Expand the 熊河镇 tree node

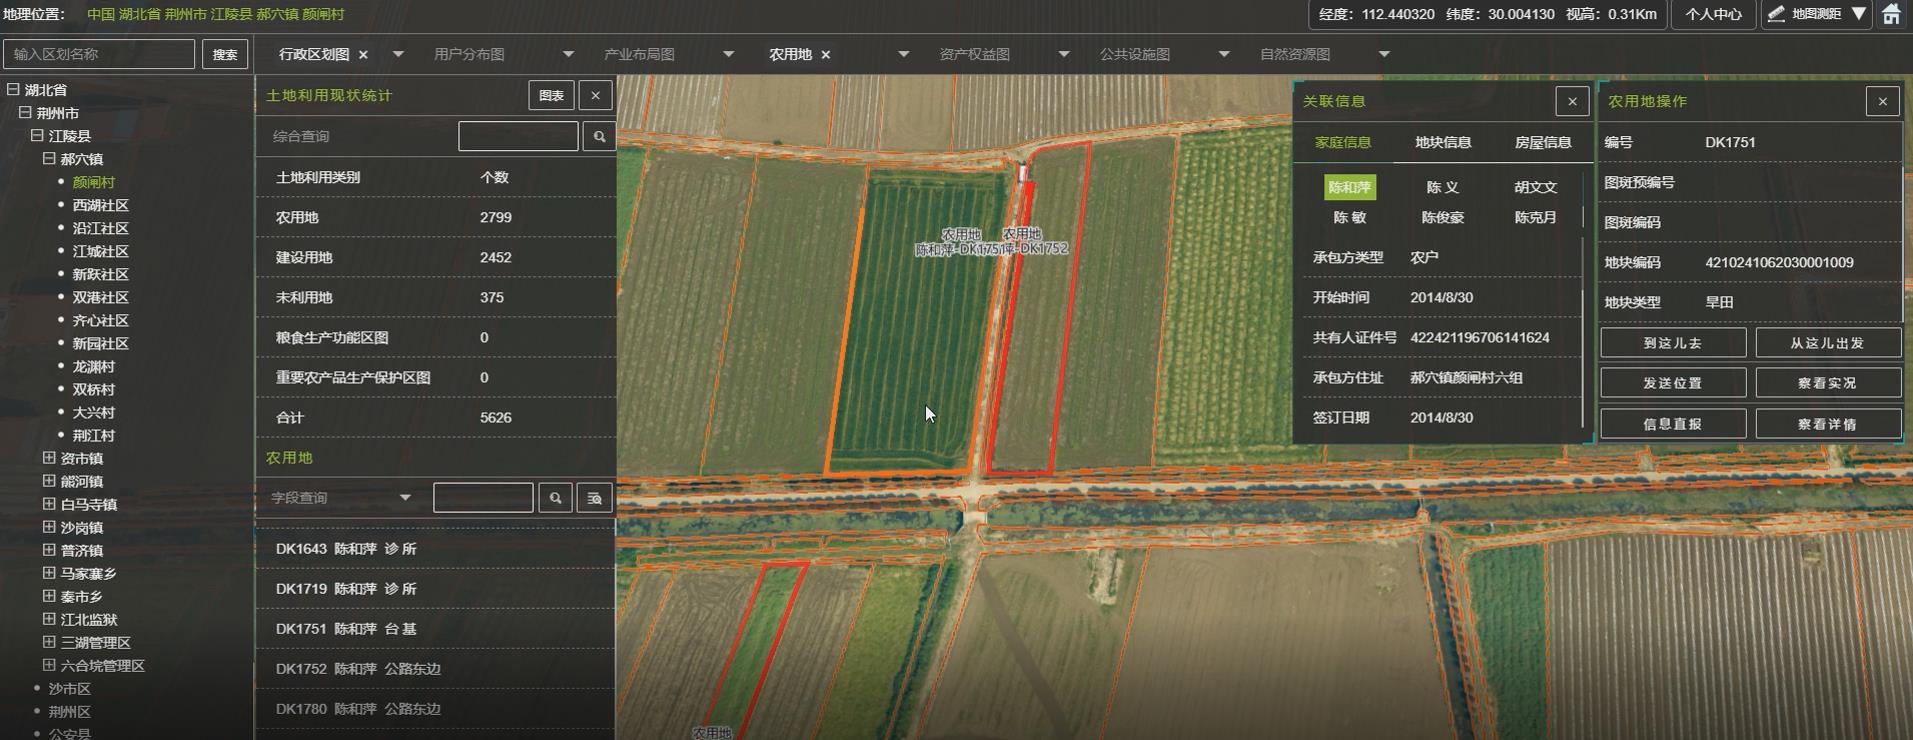pyautogui.click(x=49, y=481)
